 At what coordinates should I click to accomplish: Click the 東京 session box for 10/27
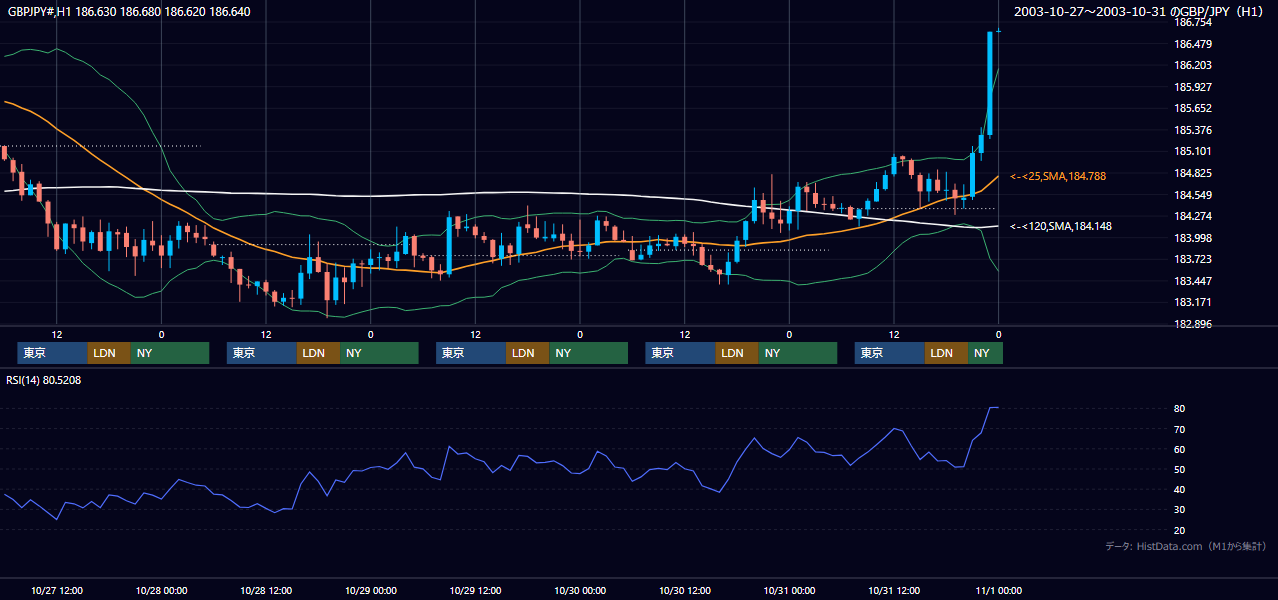(x=52, y=353)
